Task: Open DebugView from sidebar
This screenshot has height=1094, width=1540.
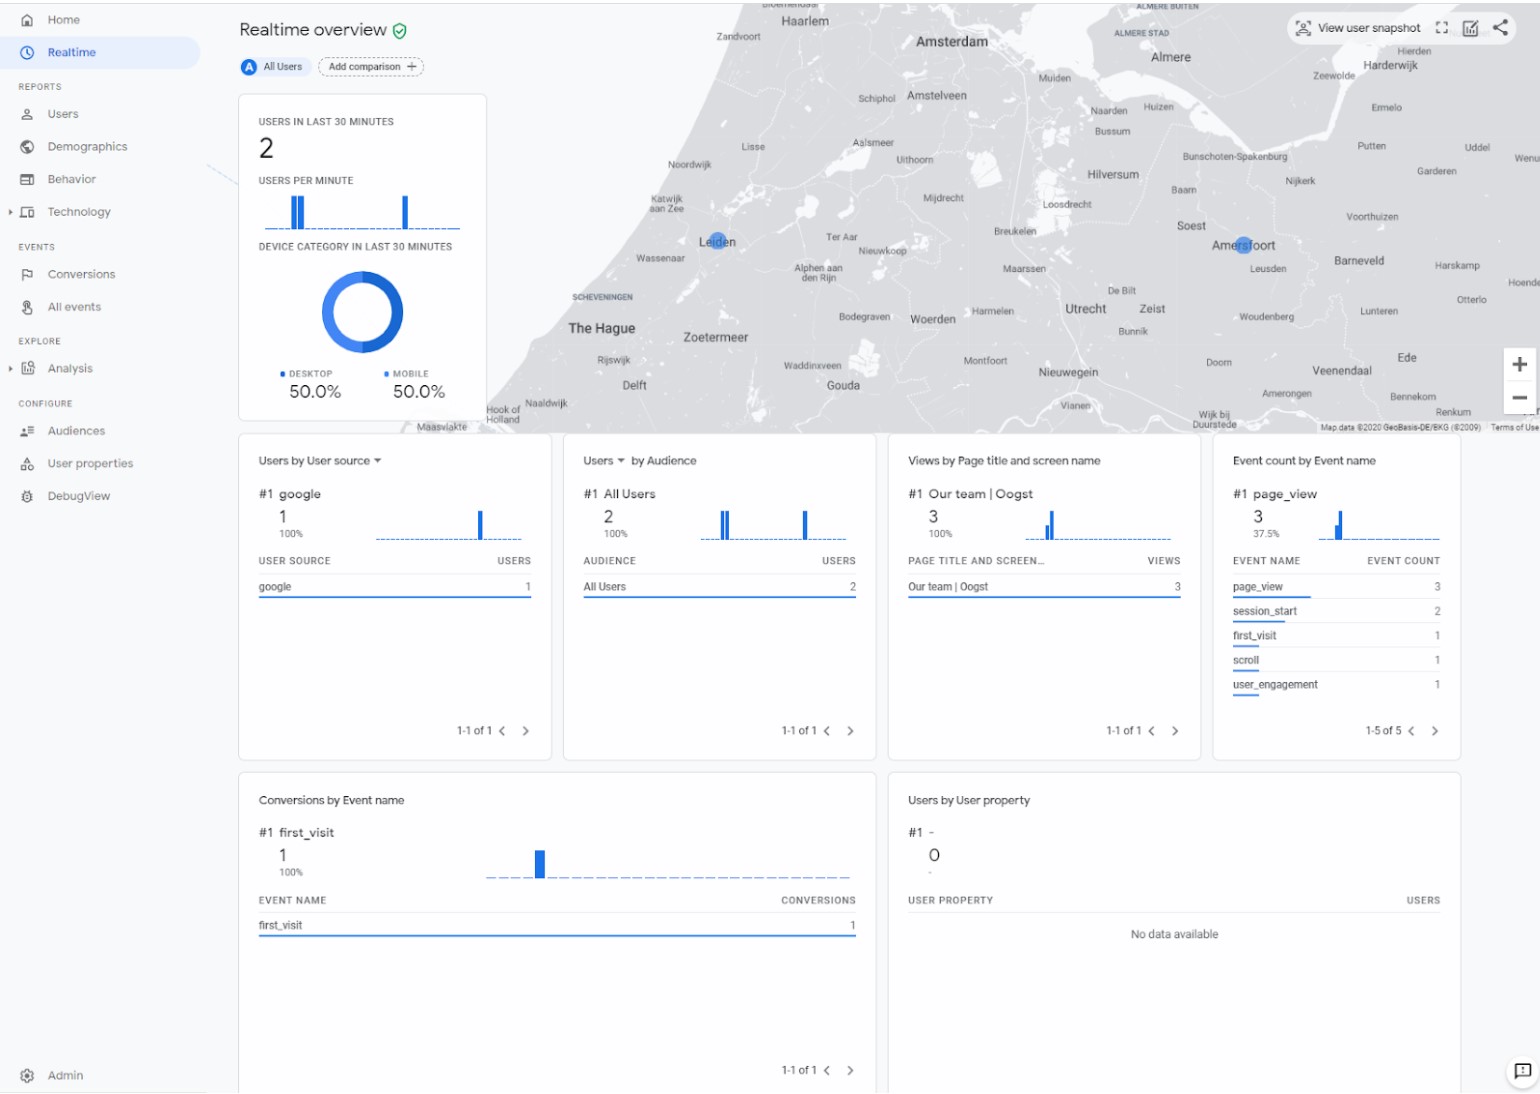Action: coord(78,496)
